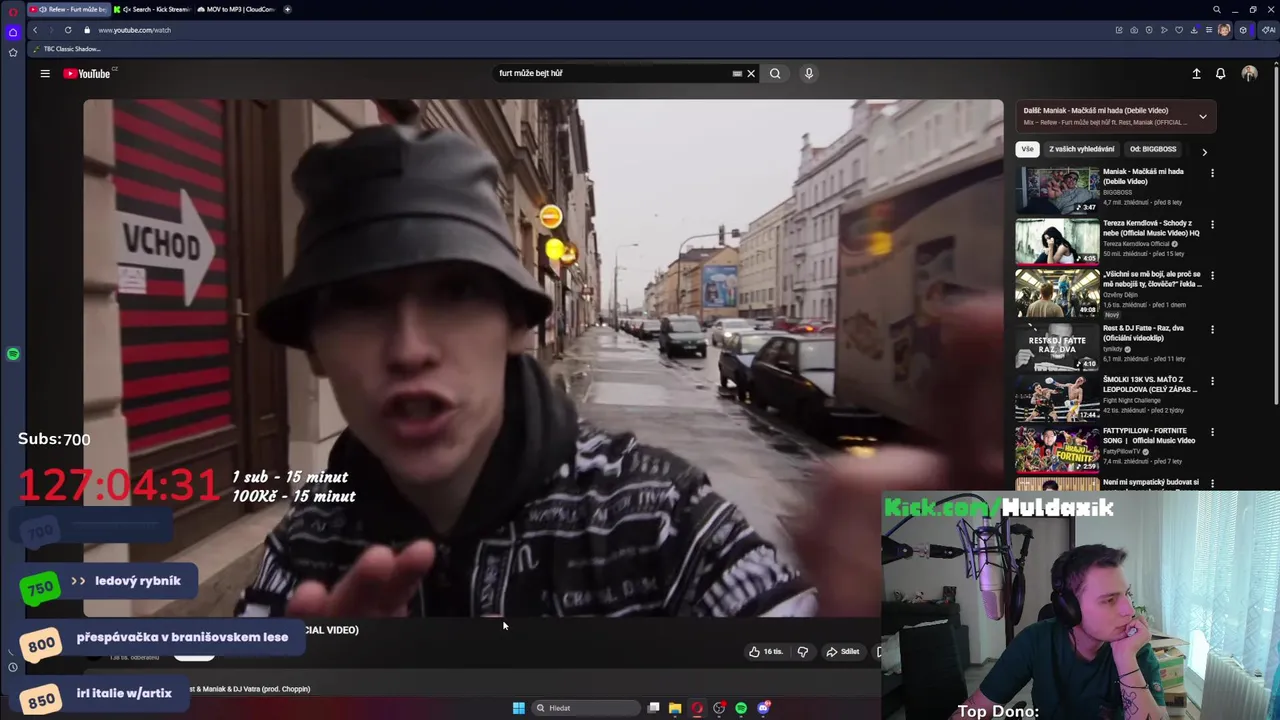Viewport: 1280px width, 720px height.
Task: Add page to bookmarks heart icon
Action: click(1179, 30)
